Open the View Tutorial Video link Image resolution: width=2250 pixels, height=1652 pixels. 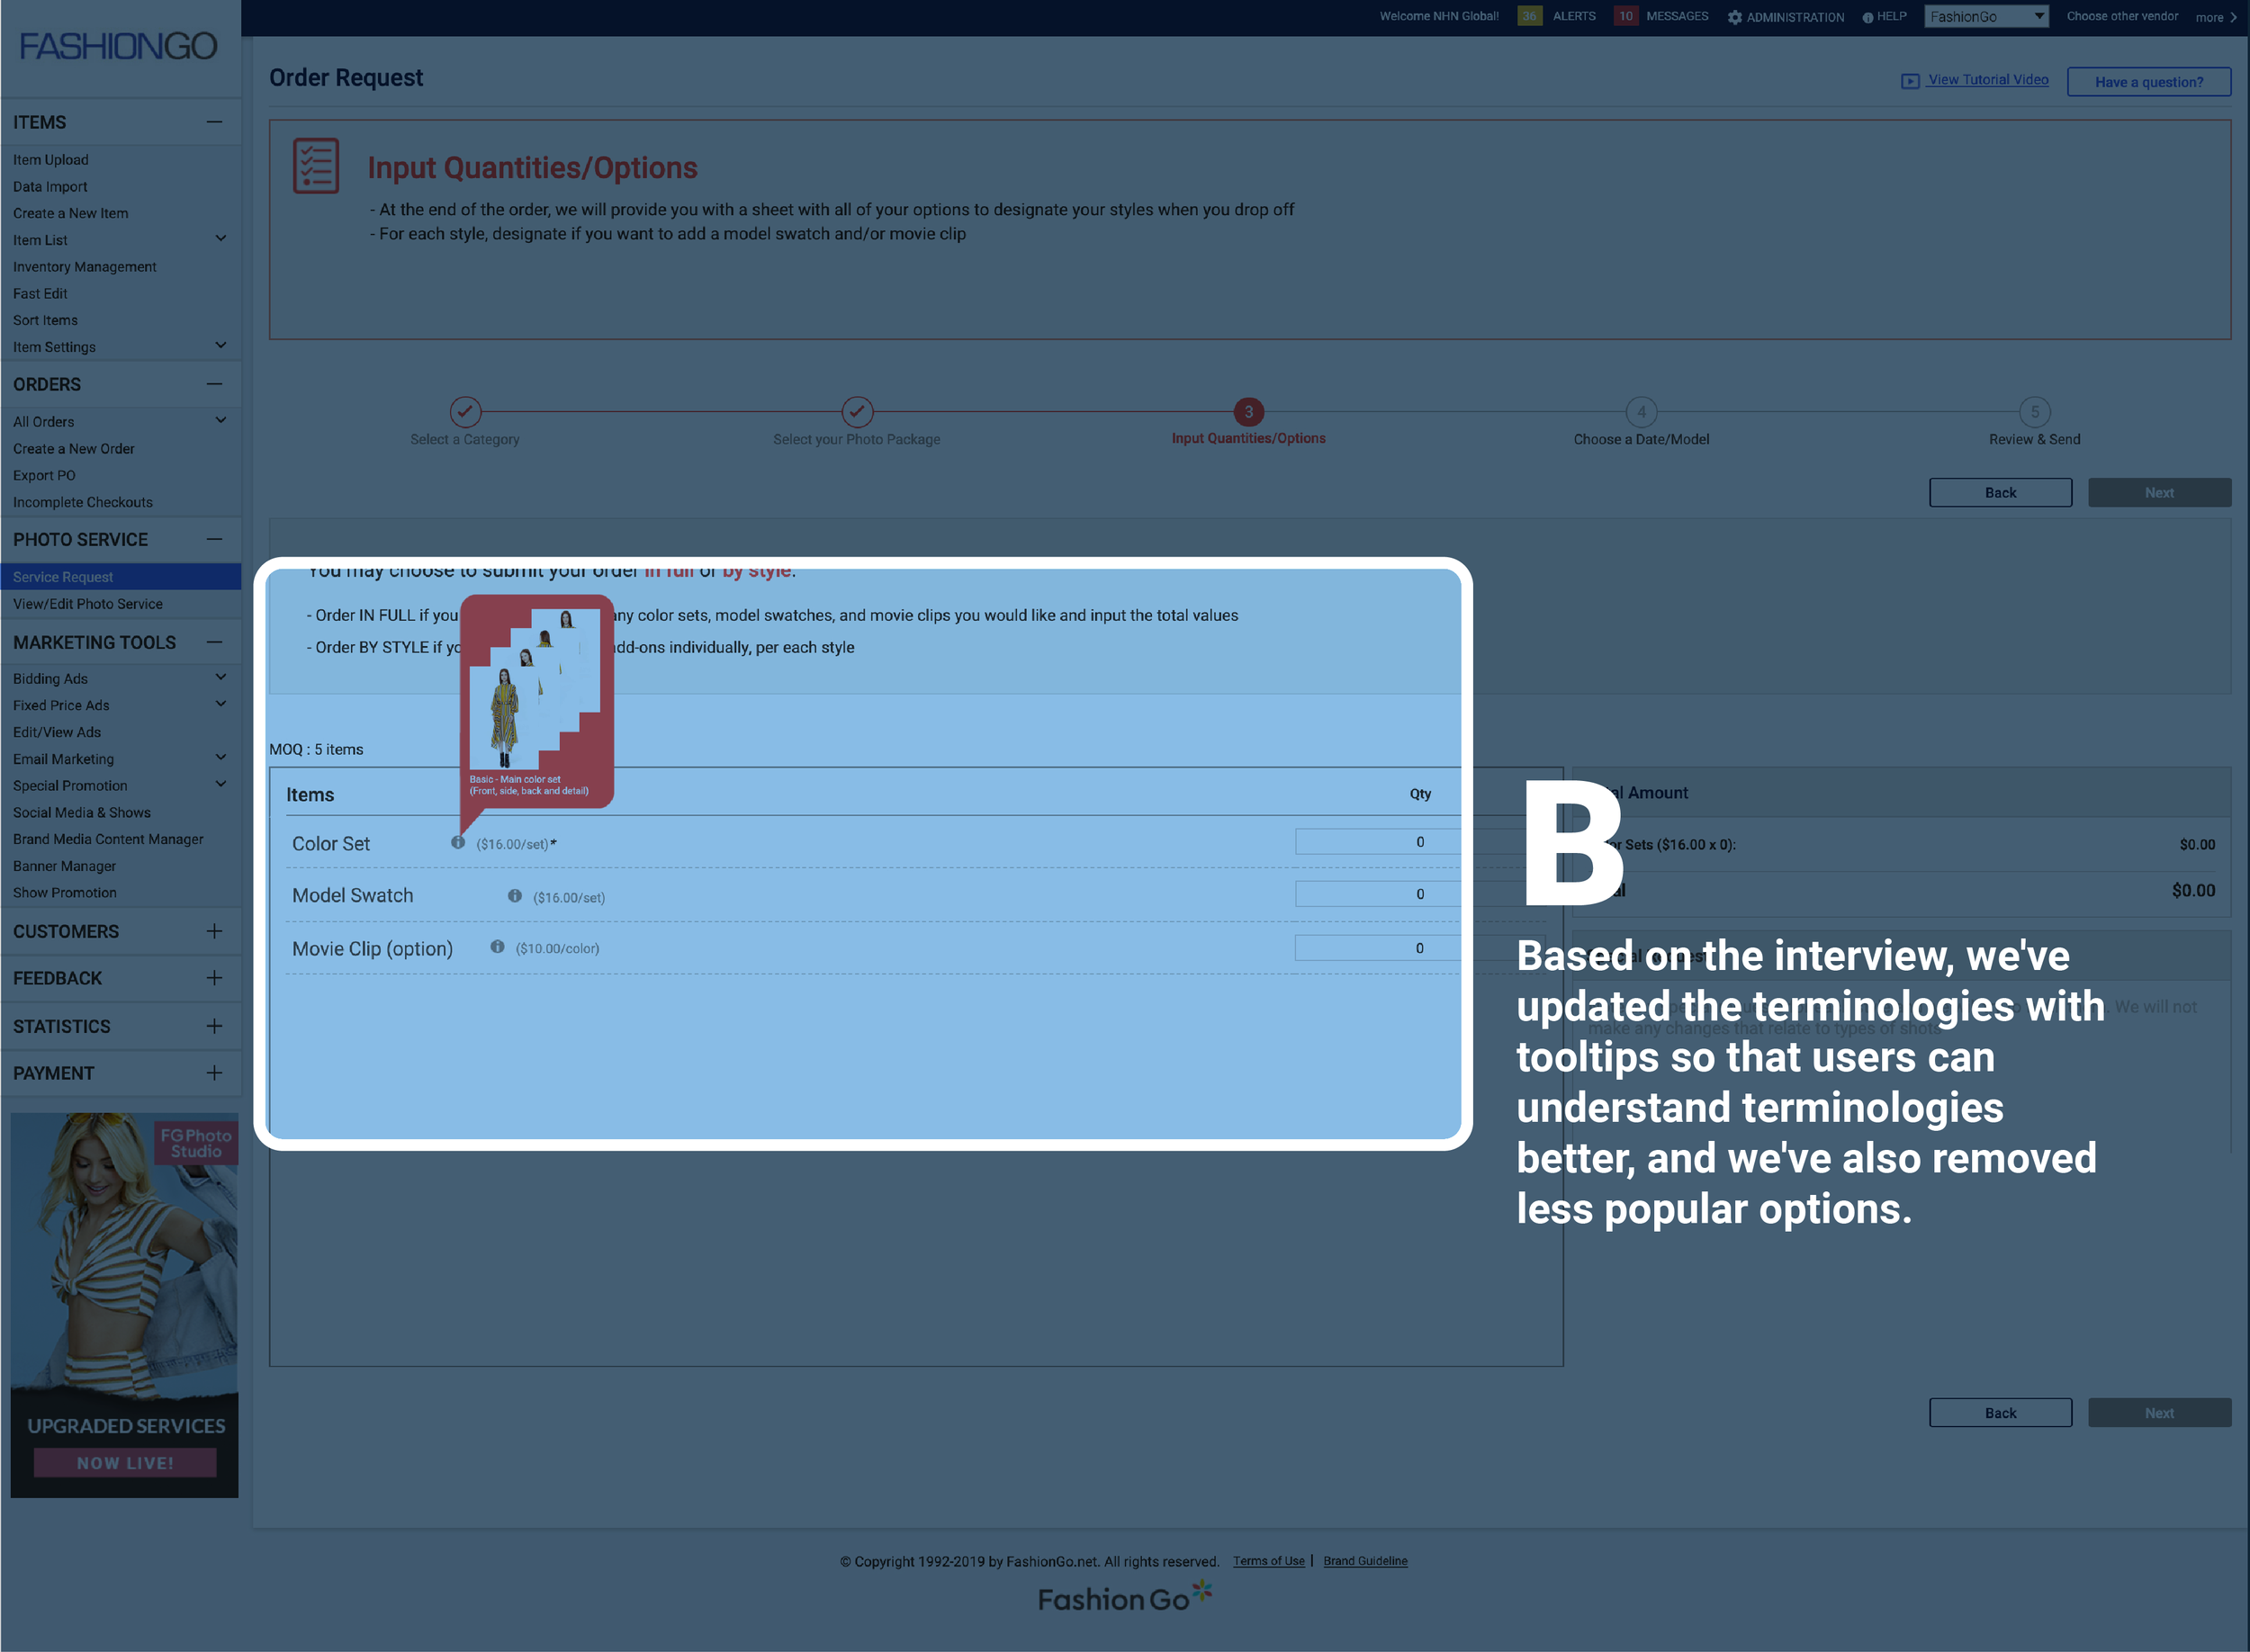1987,80
